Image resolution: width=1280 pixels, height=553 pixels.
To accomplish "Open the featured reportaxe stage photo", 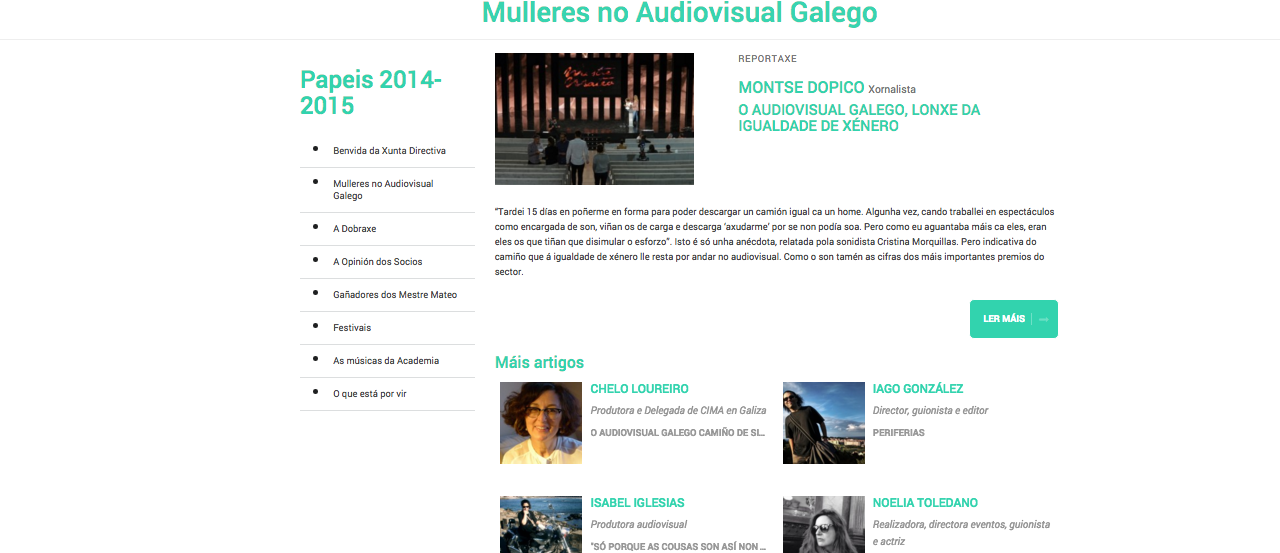I will click(594, 119).
